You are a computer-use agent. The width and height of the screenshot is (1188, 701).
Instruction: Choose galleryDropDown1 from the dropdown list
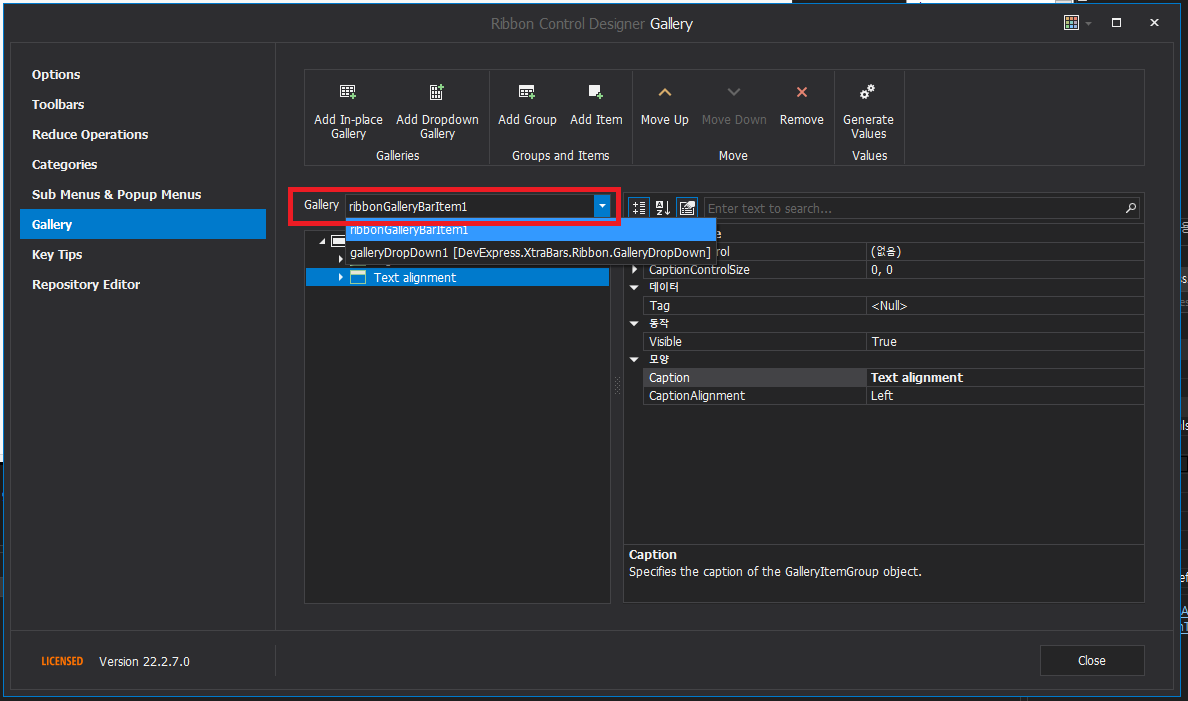tap(530, 252)
